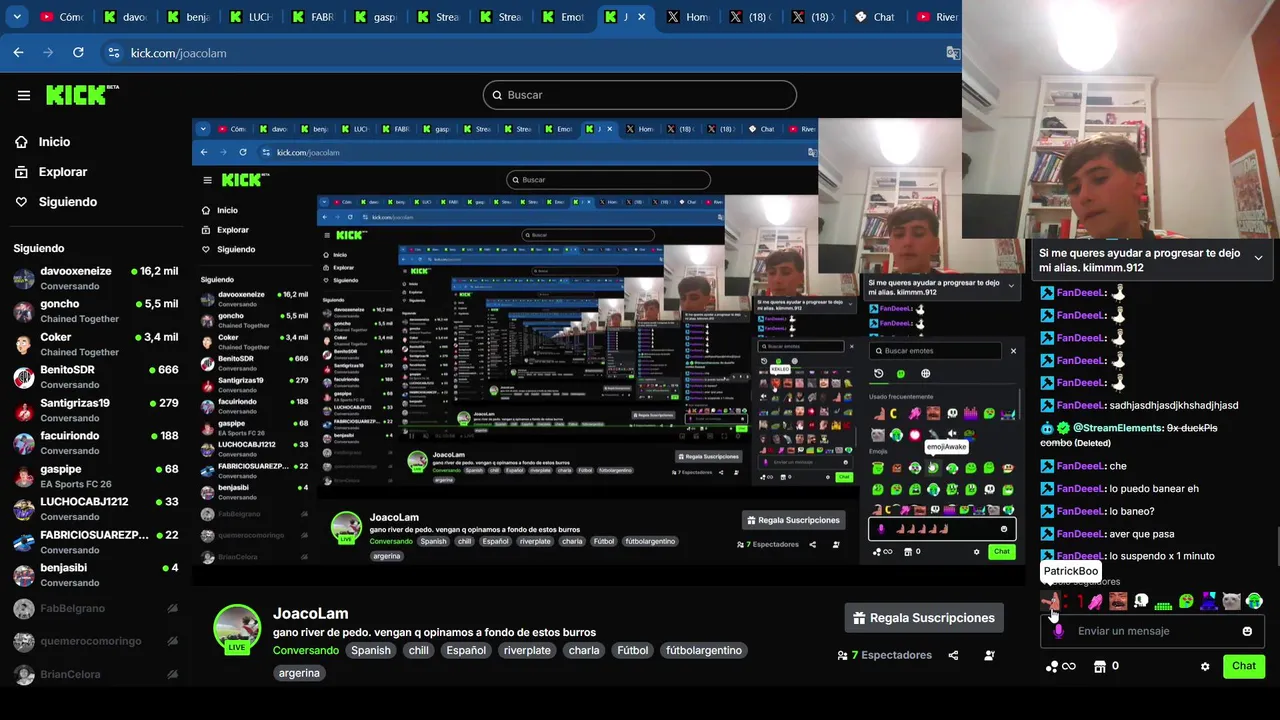The height and width of the screenshot is (720, 1280).
Task: Select the fútbolargentino tag
Action: click(704, 650)
